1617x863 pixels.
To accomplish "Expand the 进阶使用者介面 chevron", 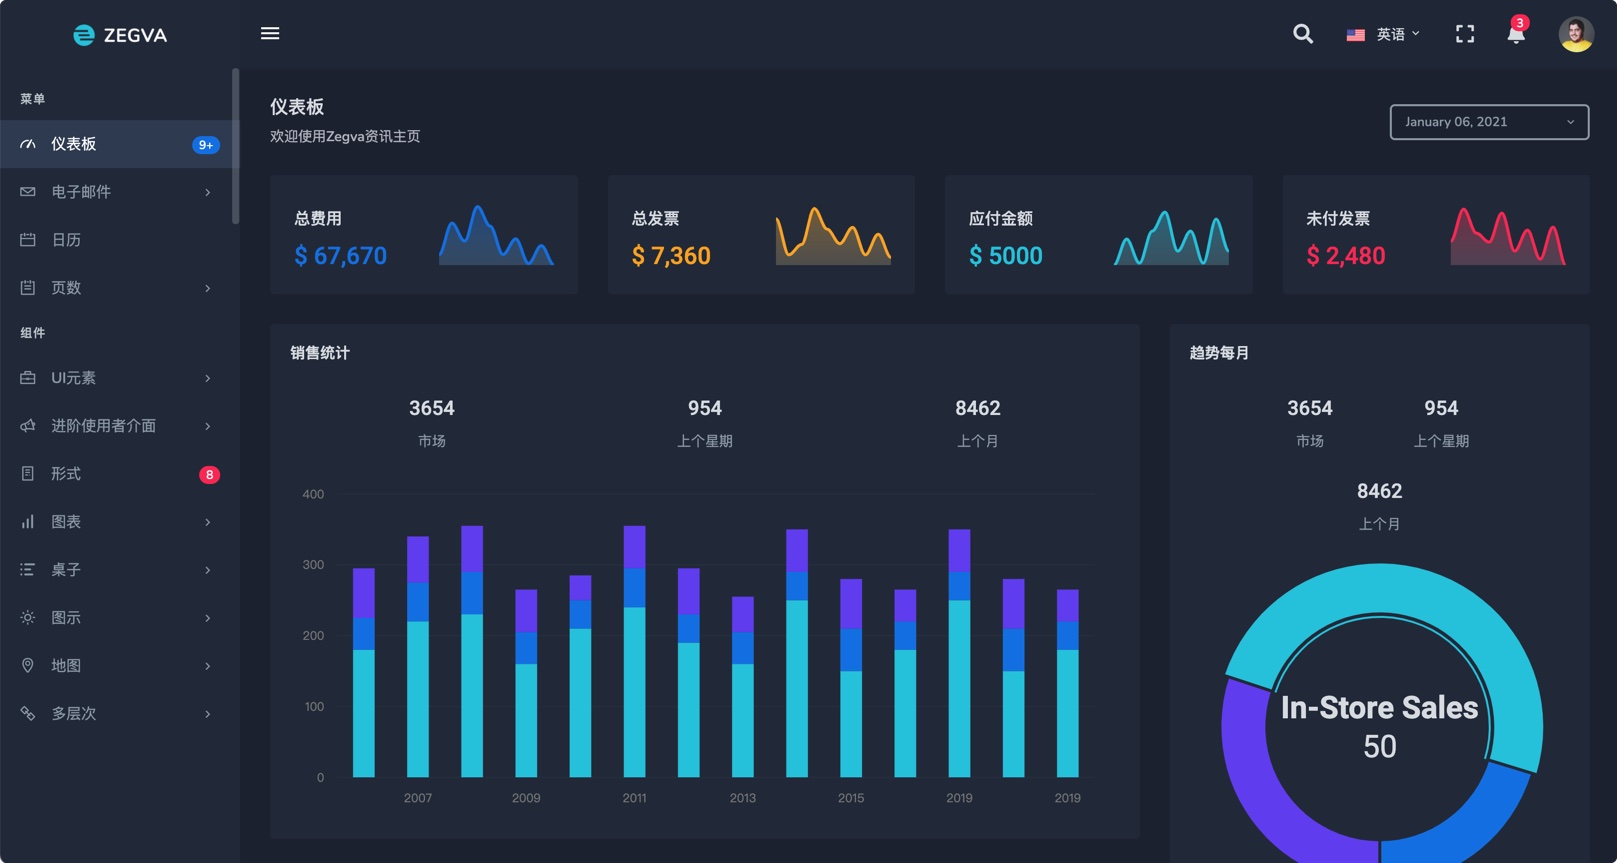I will (208, 426).
